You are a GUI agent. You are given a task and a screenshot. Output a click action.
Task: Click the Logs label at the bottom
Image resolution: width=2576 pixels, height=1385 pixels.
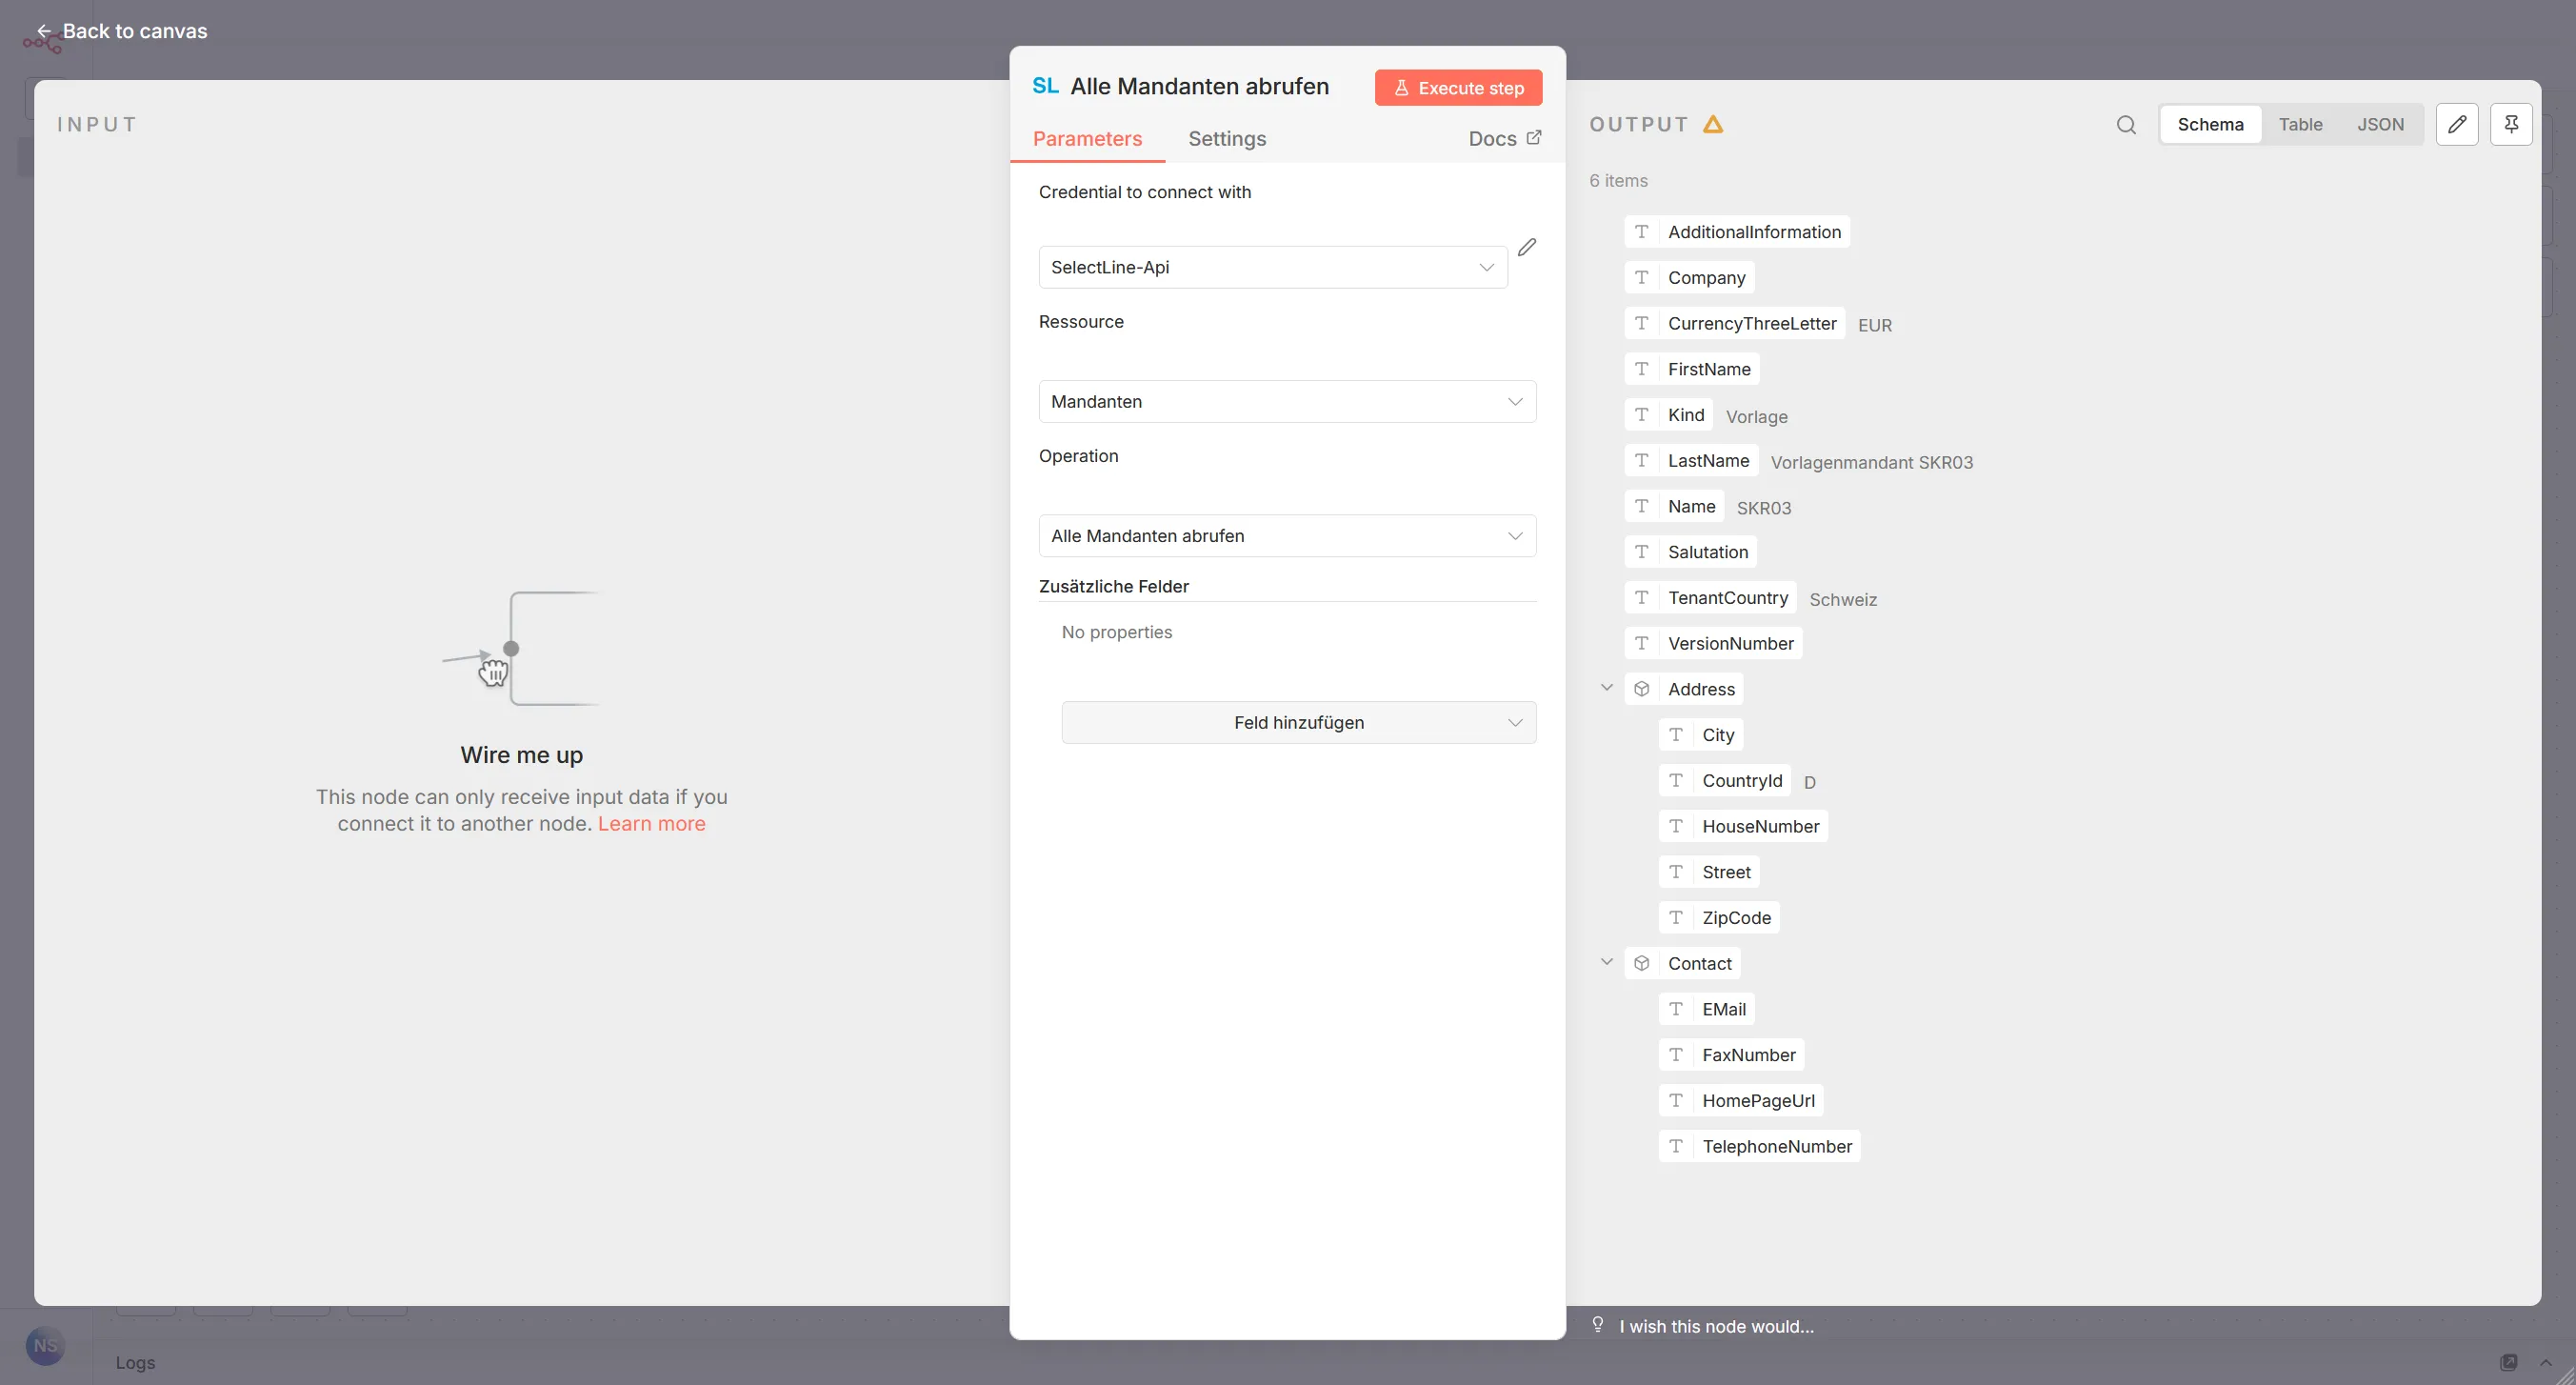pos(135,1362)
